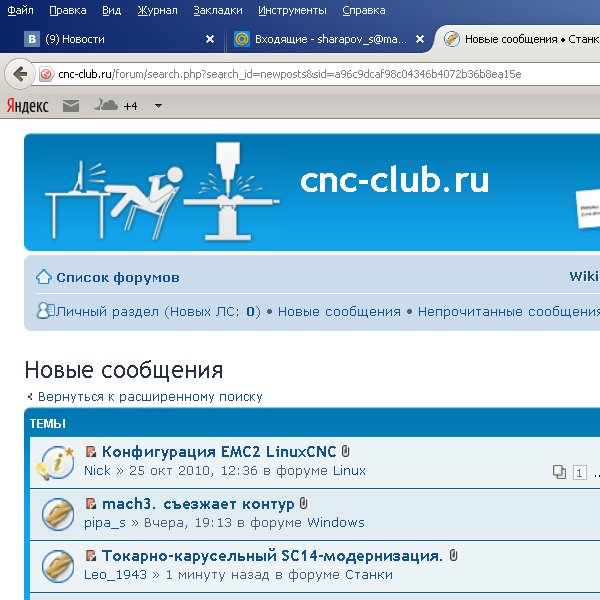Open the Windows forum link
The height and width of the screenshot is (600, 600).
click(x=336, y=522)
